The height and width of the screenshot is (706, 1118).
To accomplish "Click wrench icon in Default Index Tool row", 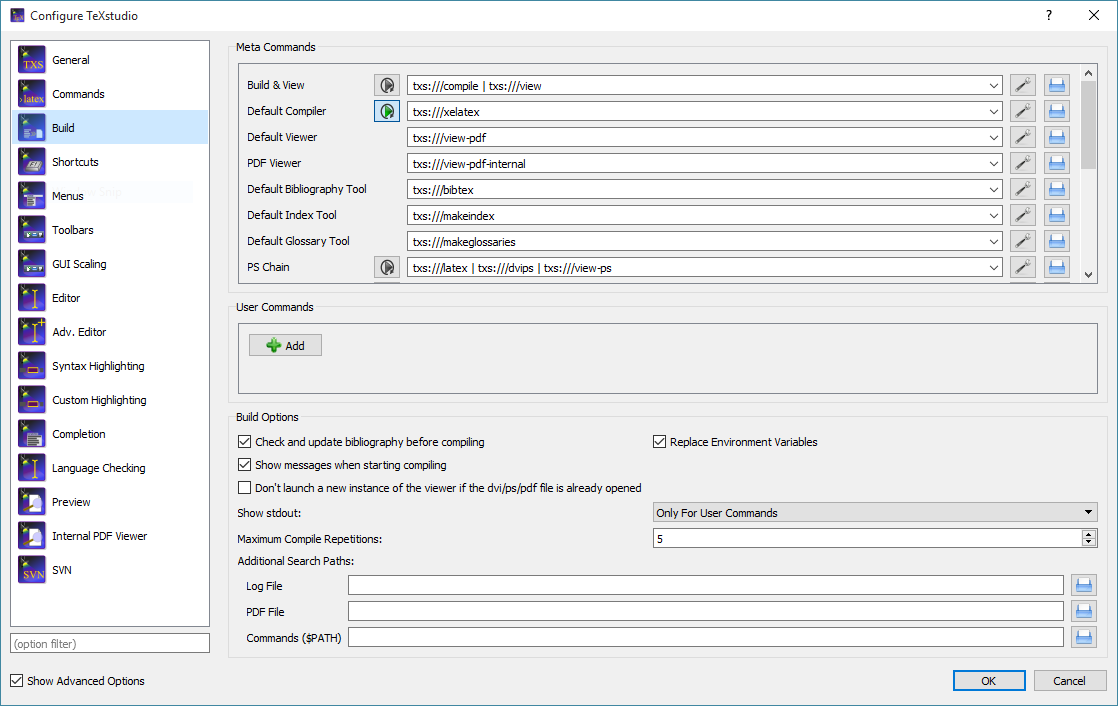I will [x=1023, y=215].
